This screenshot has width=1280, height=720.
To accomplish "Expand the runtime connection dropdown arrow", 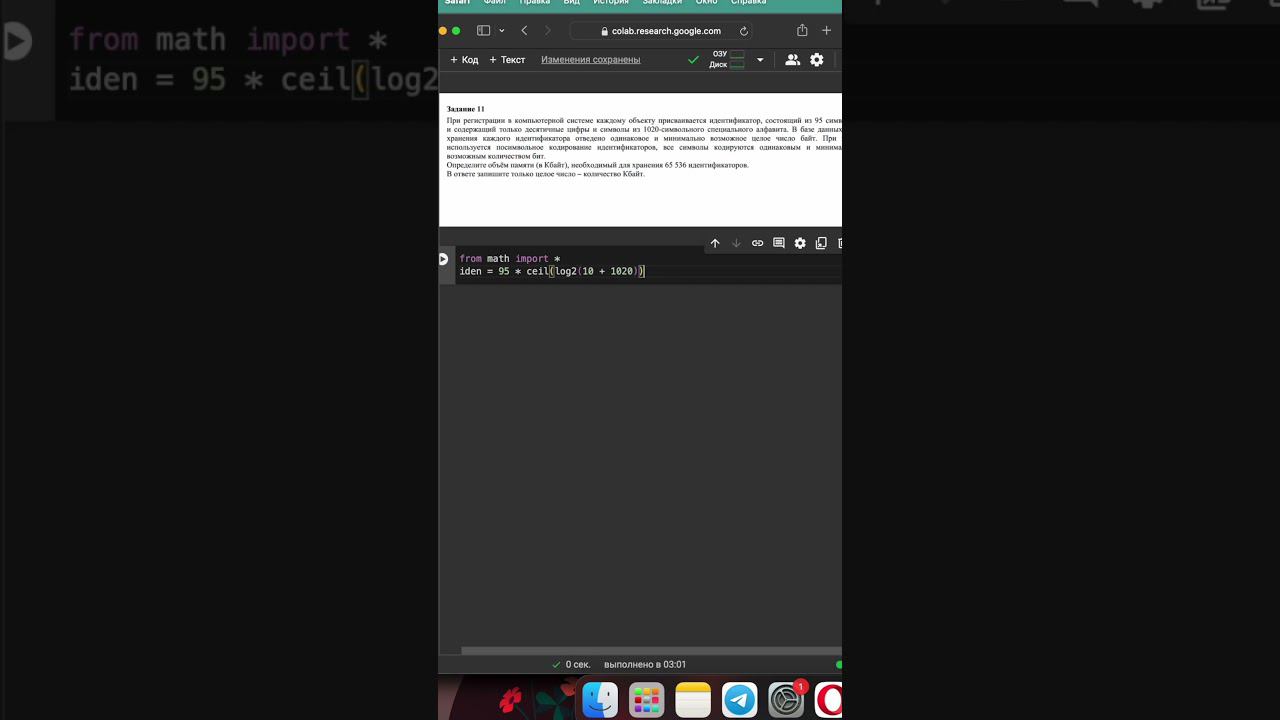I will [760, 60].
